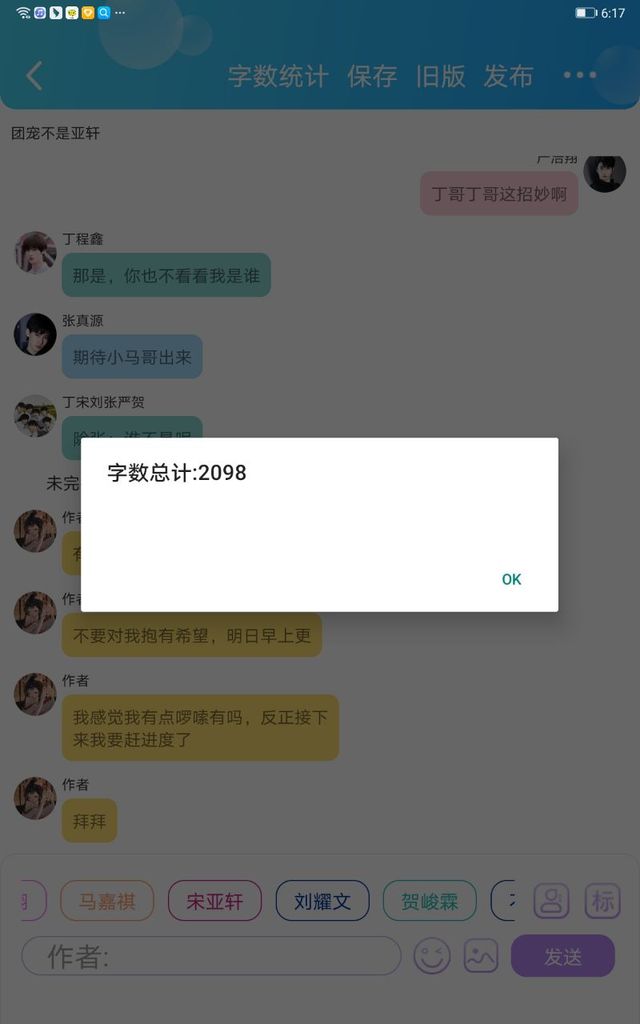The width and height of the screenshot is (640, 1024).
Task: Tap 丁程鑫's avatar thumbnail
Action: tap(35, 253)
